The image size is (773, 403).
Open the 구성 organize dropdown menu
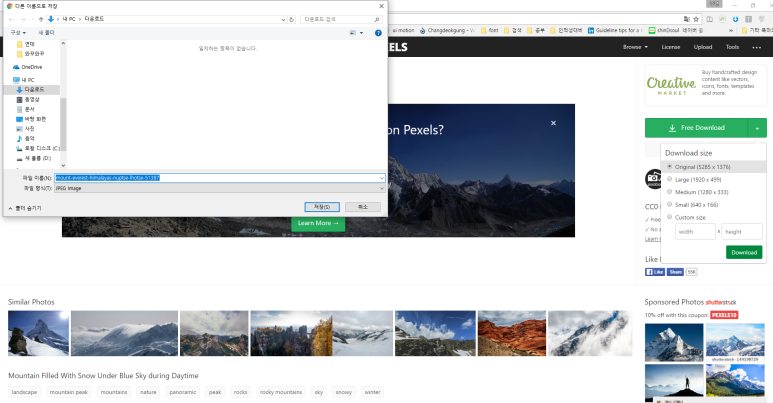click(x=18, y=33)
